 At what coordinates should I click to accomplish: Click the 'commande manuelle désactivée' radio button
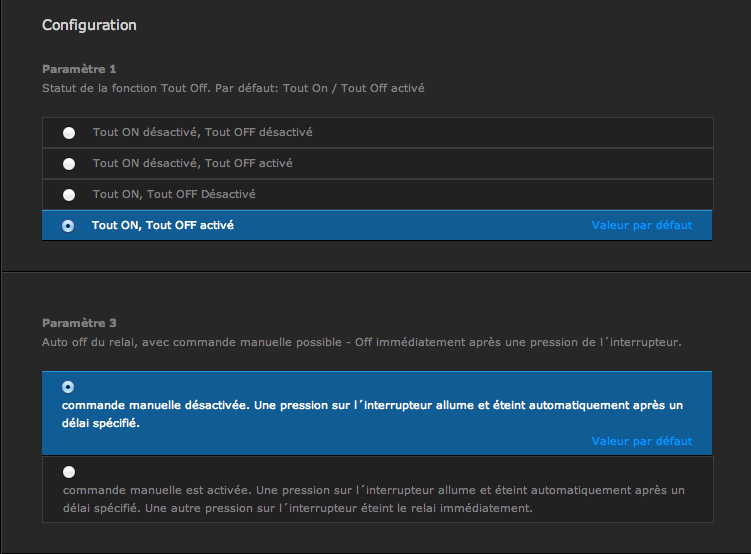click(68, 387)
